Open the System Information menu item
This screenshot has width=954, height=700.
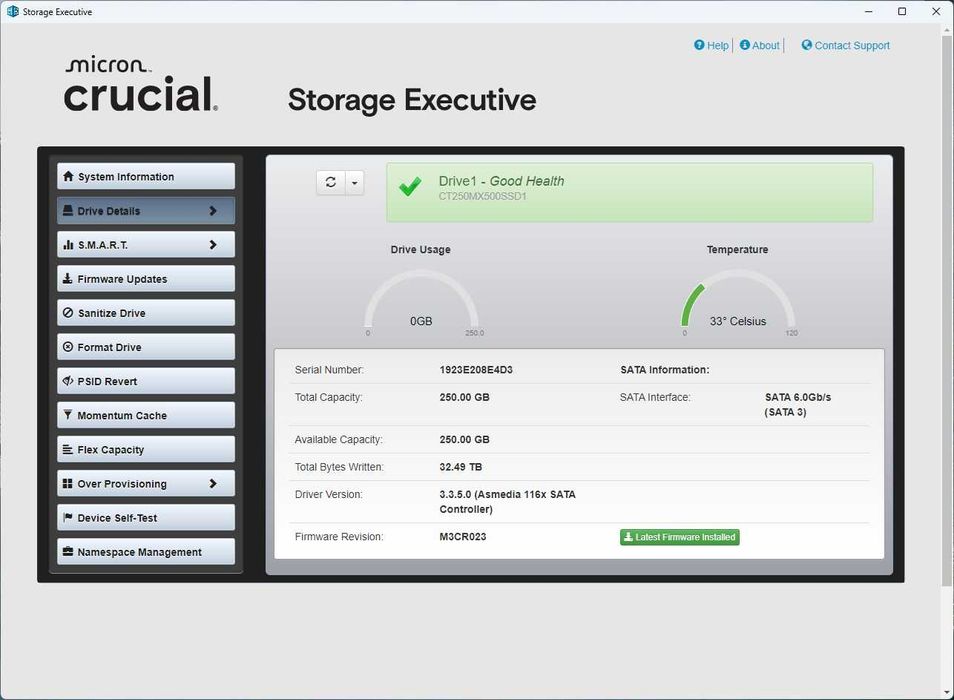[146, 176]
